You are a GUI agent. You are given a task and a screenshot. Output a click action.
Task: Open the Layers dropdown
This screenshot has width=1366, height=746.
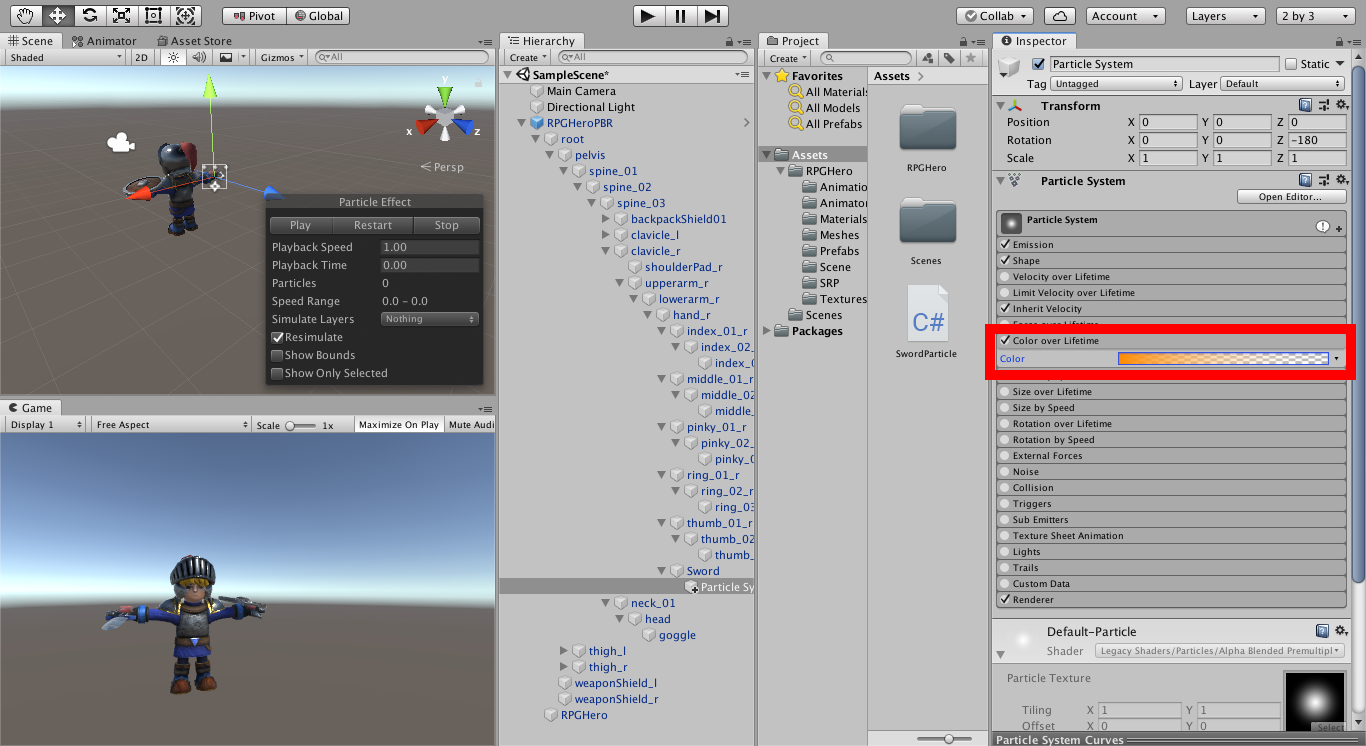click(1226, 16)
